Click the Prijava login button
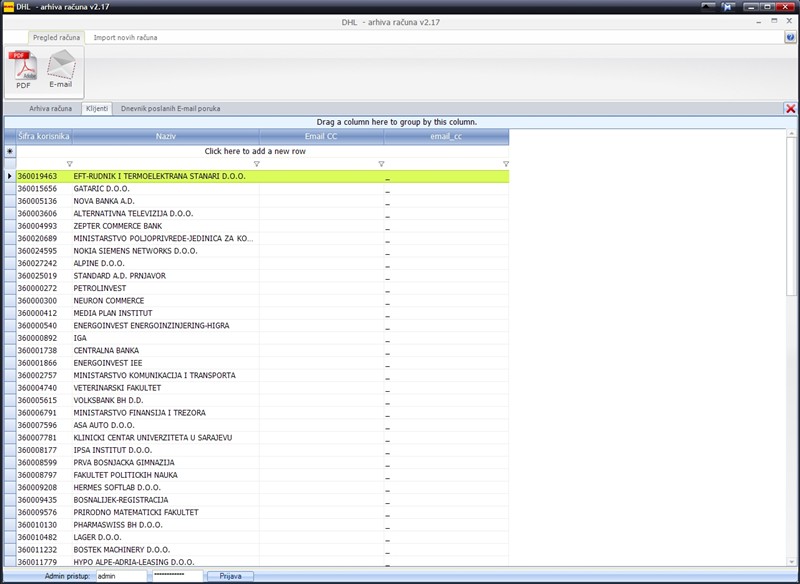800x584 pixels. tap(231, 576)
